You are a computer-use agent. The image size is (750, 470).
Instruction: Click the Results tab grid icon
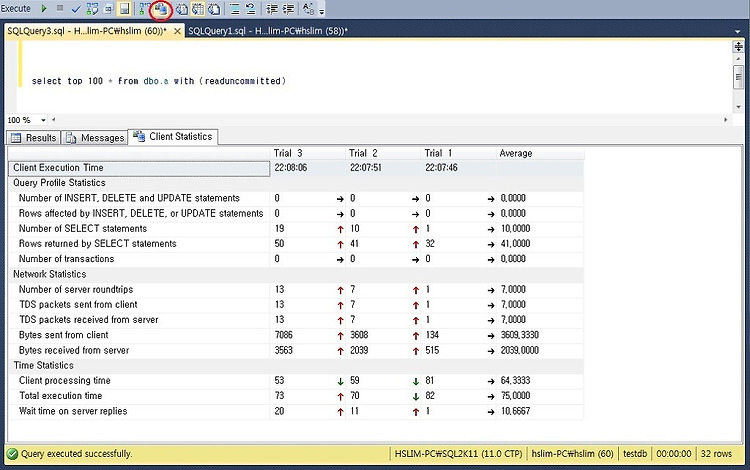click(16, 138)
